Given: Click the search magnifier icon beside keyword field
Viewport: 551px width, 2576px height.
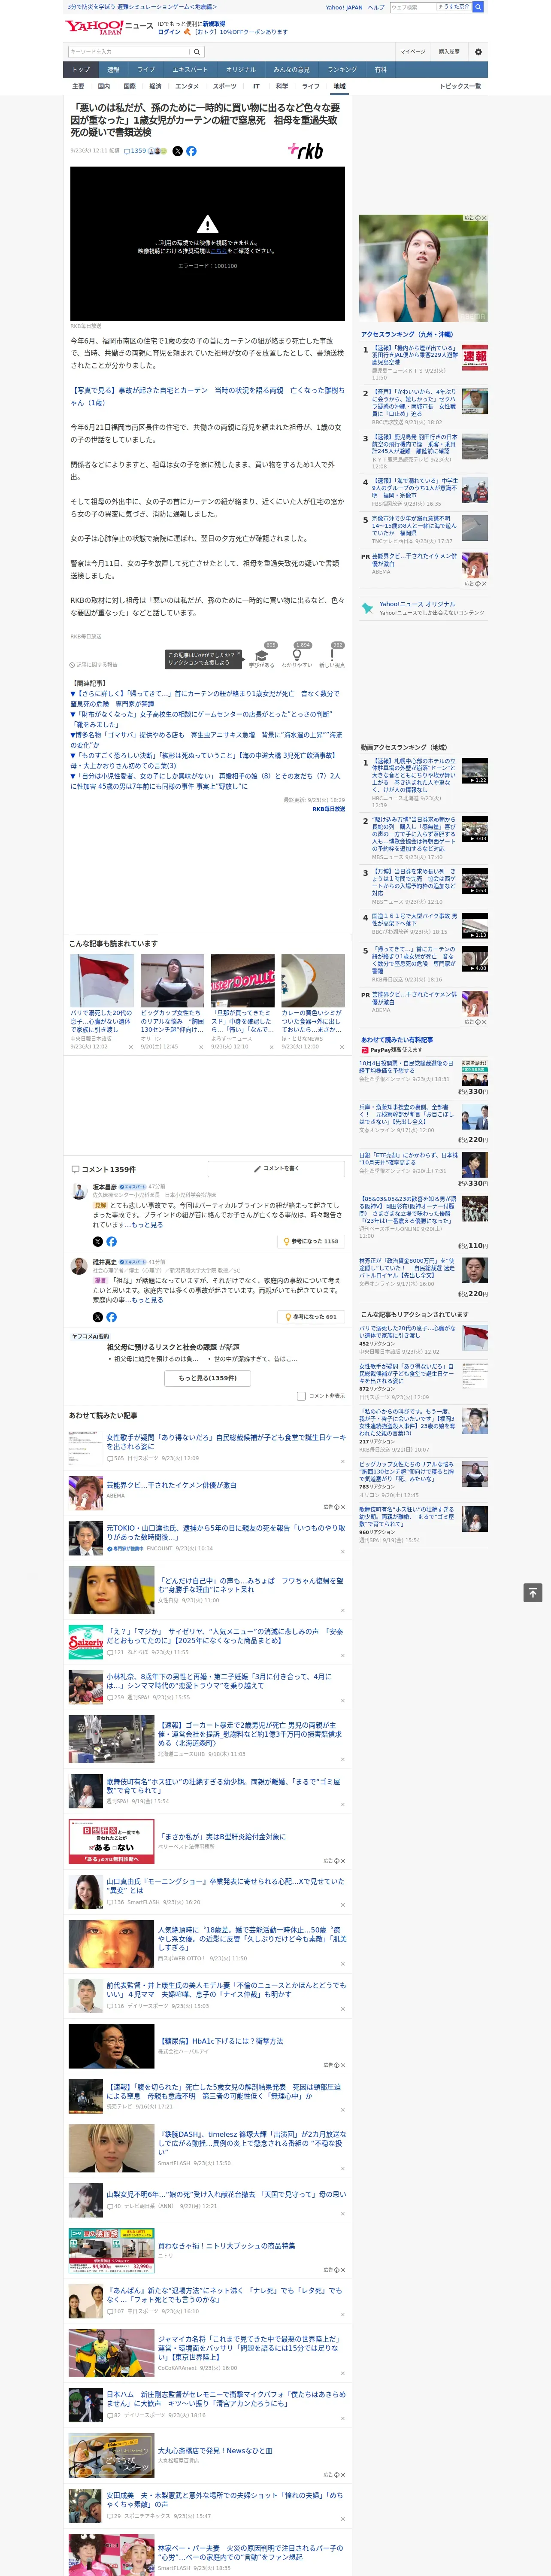Looking at the screenshot, I should [x=197, y=52].
